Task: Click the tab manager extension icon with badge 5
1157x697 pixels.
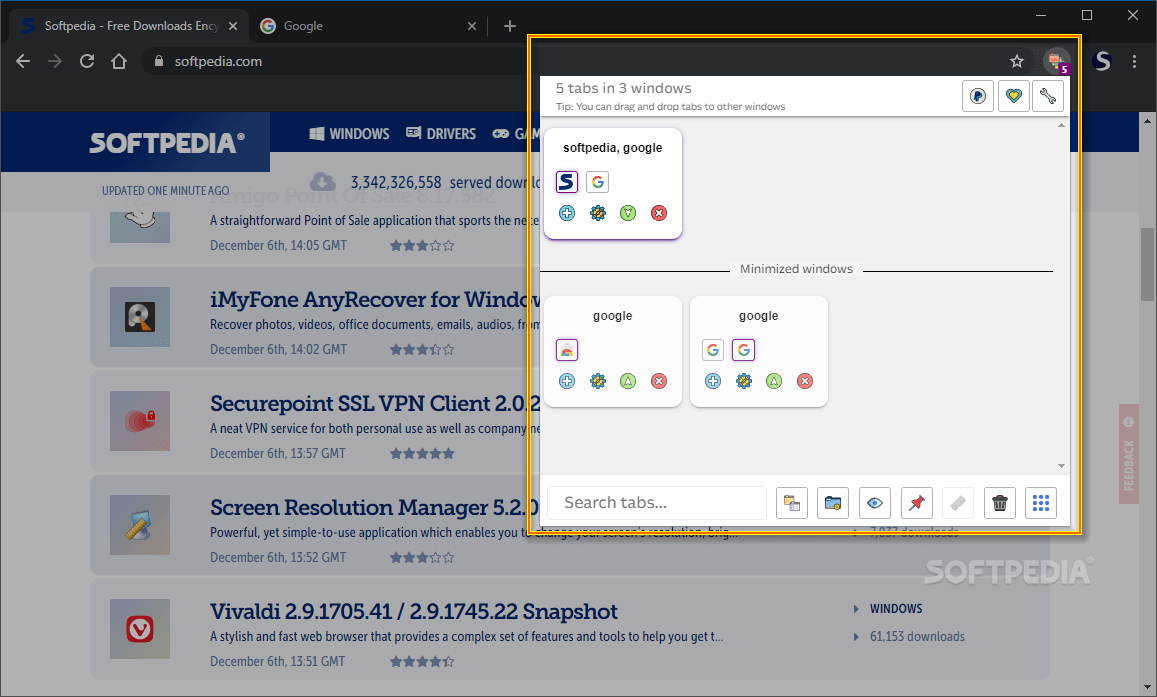Action: point(1057,61)
